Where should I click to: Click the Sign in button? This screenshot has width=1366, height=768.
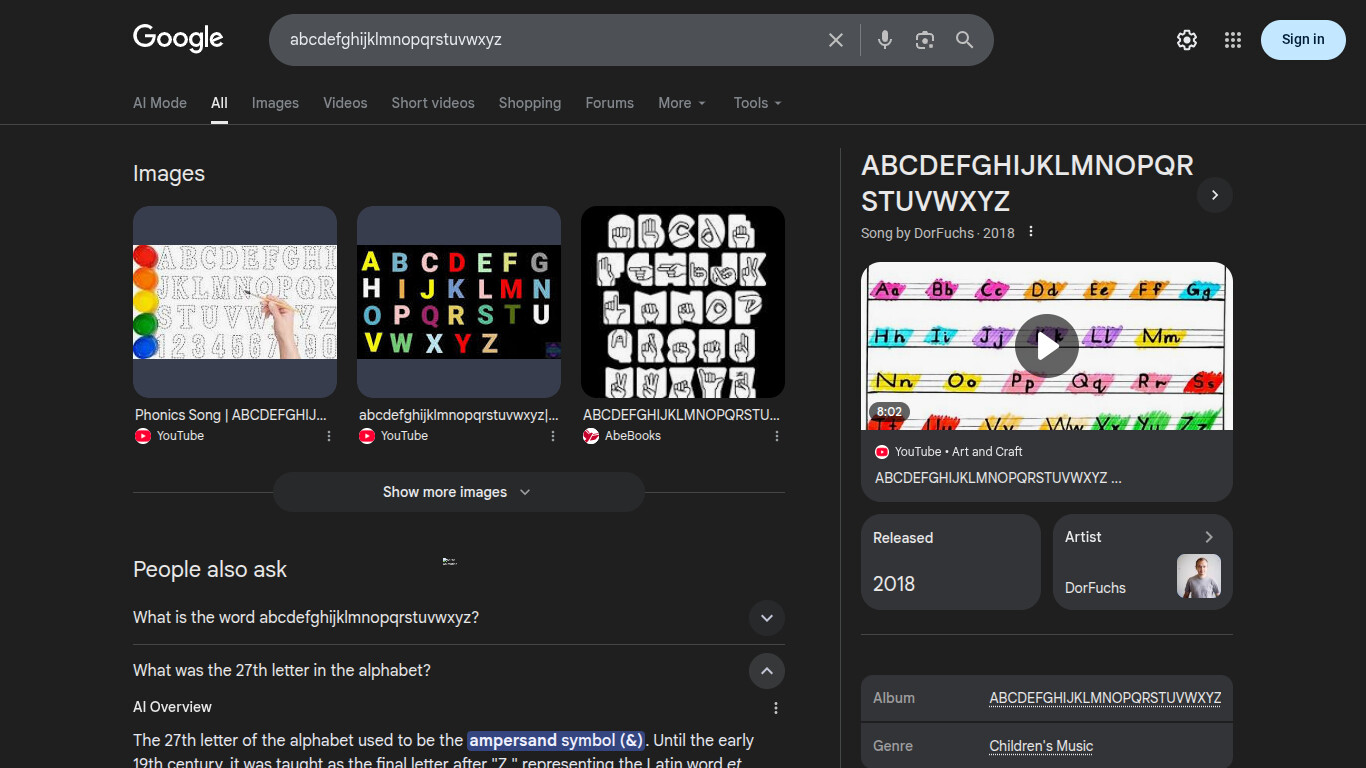click(1302, 40)
